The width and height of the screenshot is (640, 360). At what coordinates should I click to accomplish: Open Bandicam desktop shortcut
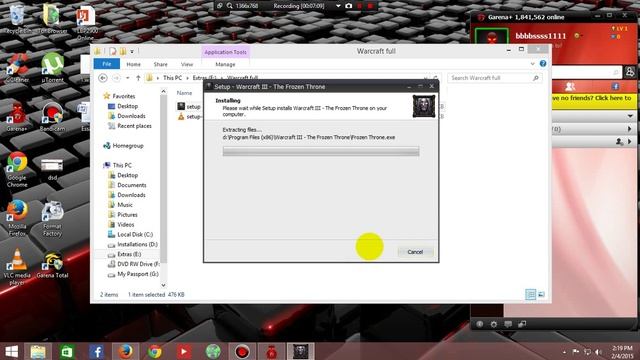pyautogui.click(x=52, y=117)
